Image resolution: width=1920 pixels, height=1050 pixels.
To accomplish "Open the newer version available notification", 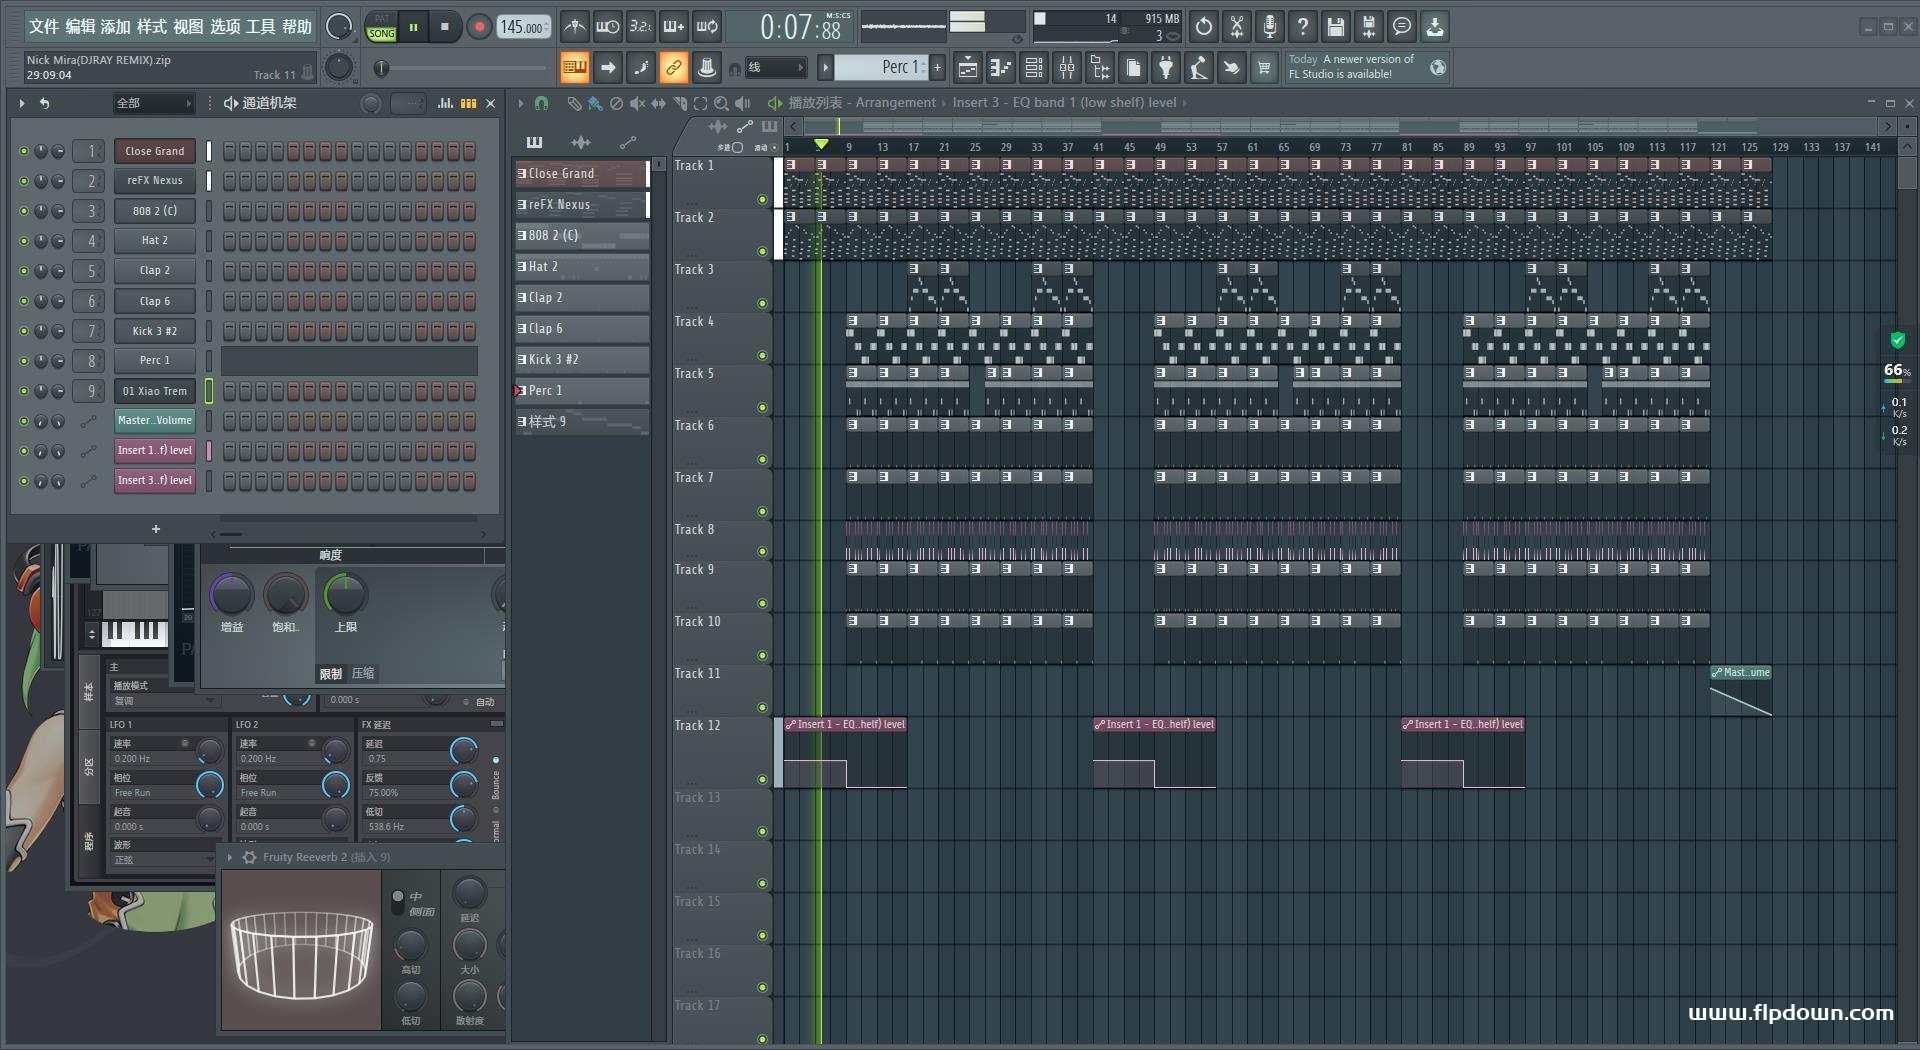I will [x=1367, y=67].
